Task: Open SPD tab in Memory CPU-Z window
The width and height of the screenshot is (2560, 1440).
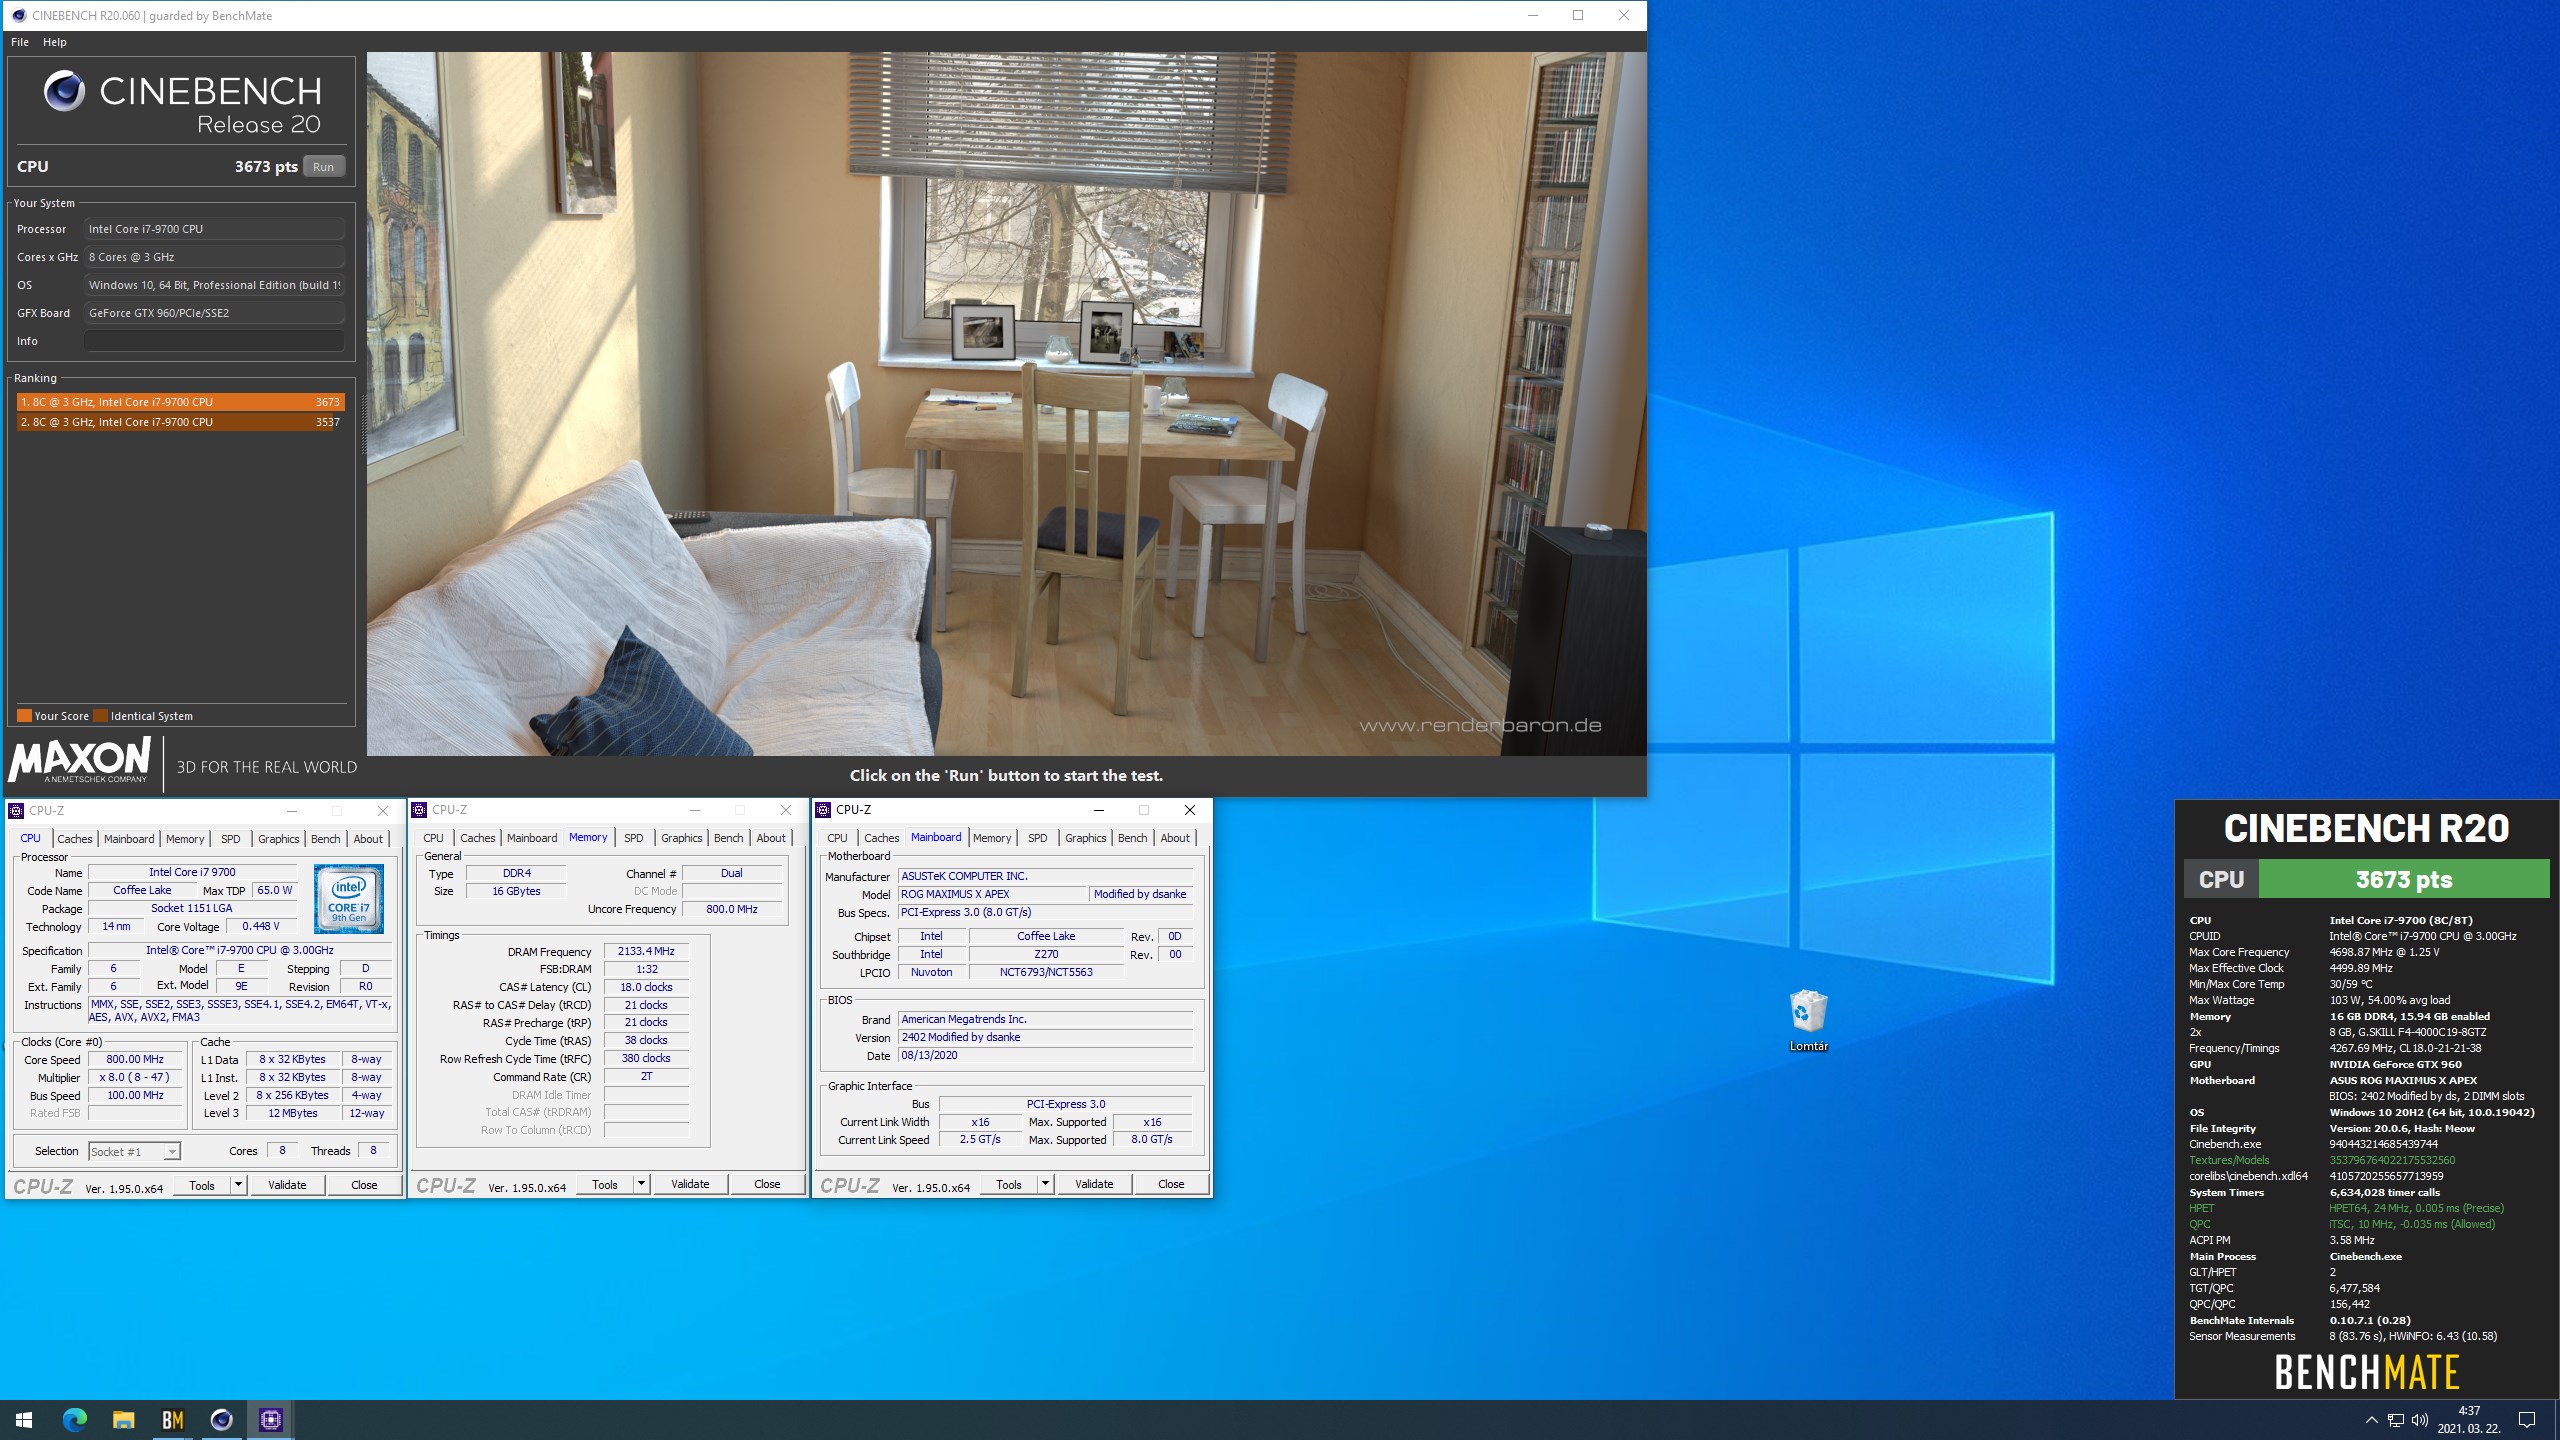Action: click(x=633, y=838)
